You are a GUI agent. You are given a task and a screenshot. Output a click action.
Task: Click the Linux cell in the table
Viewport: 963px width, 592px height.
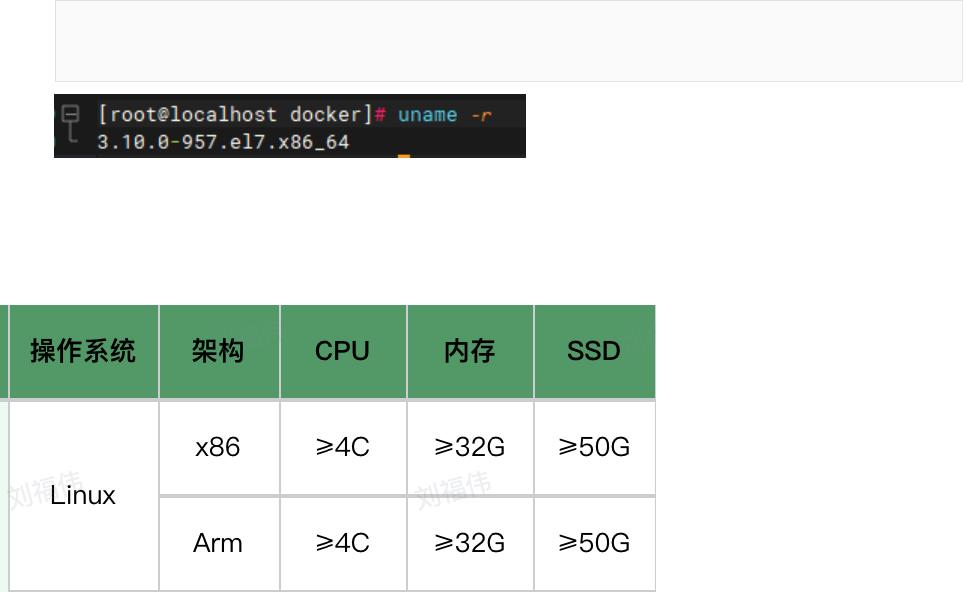83,495
